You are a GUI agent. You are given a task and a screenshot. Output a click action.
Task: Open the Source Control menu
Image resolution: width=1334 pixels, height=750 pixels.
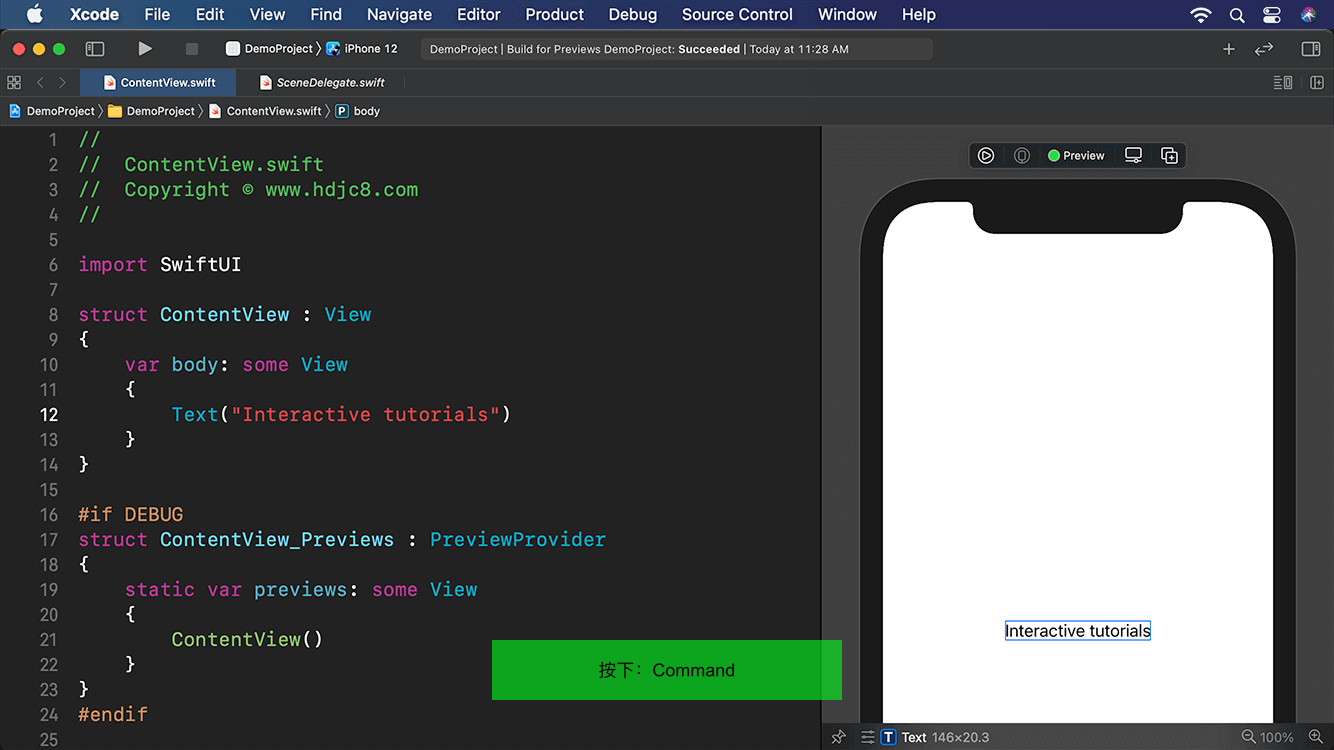(x=737, y=14)
